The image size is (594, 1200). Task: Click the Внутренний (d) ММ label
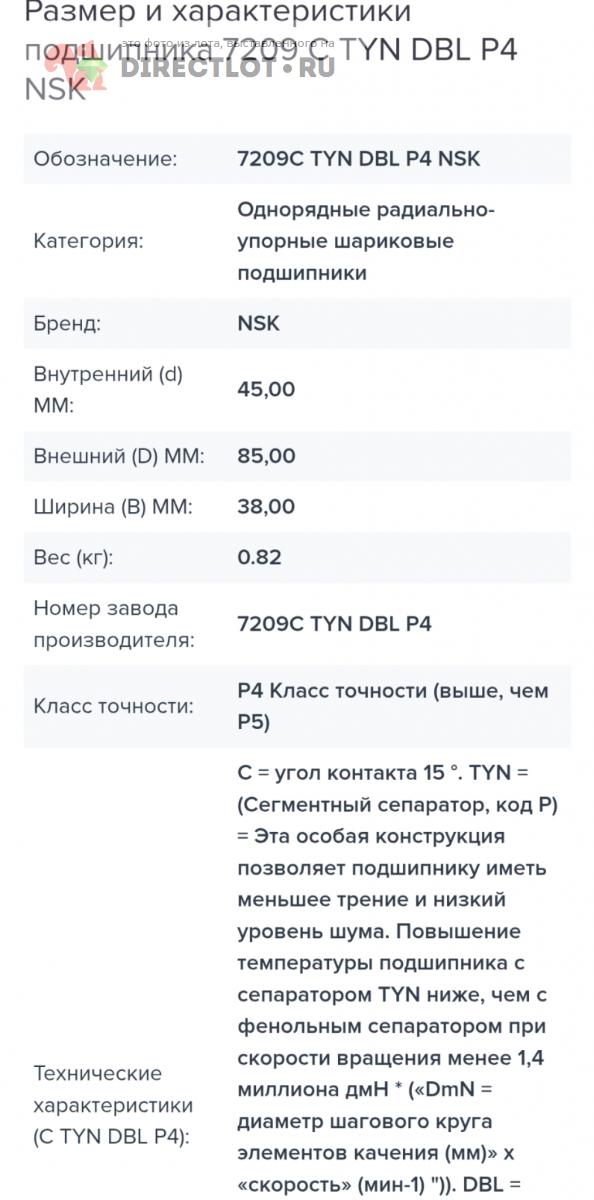108,390
